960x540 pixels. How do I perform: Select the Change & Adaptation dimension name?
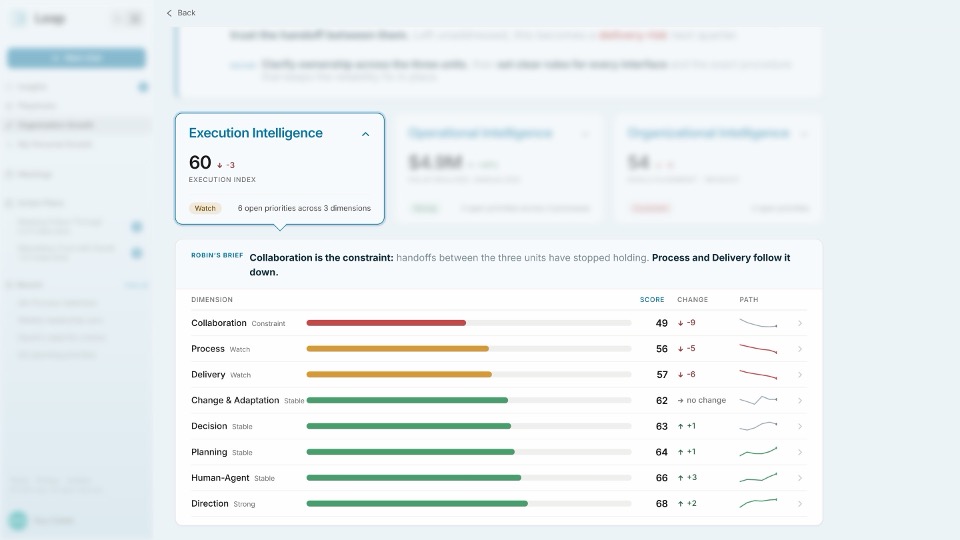click(x=235, y=400)
